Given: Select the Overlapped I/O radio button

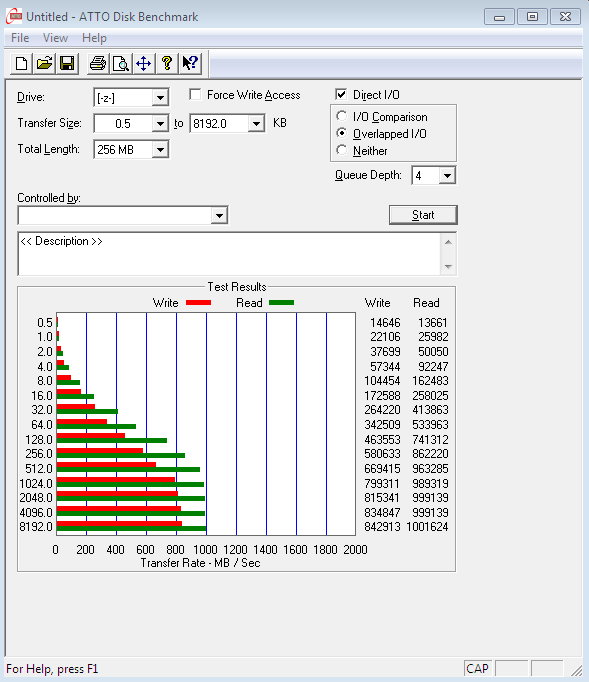Looking at the screenshot, I should click(342, 133).
